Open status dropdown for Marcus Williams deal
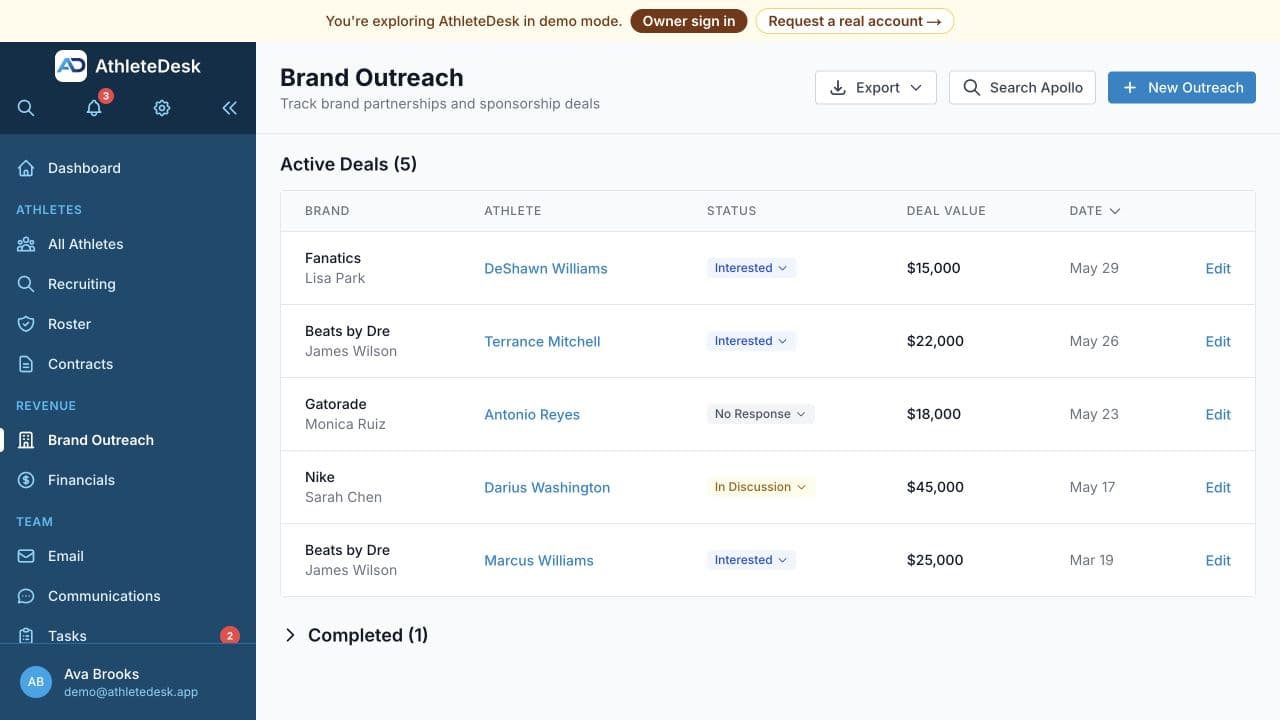1280x720 pixels. point(751,560)
